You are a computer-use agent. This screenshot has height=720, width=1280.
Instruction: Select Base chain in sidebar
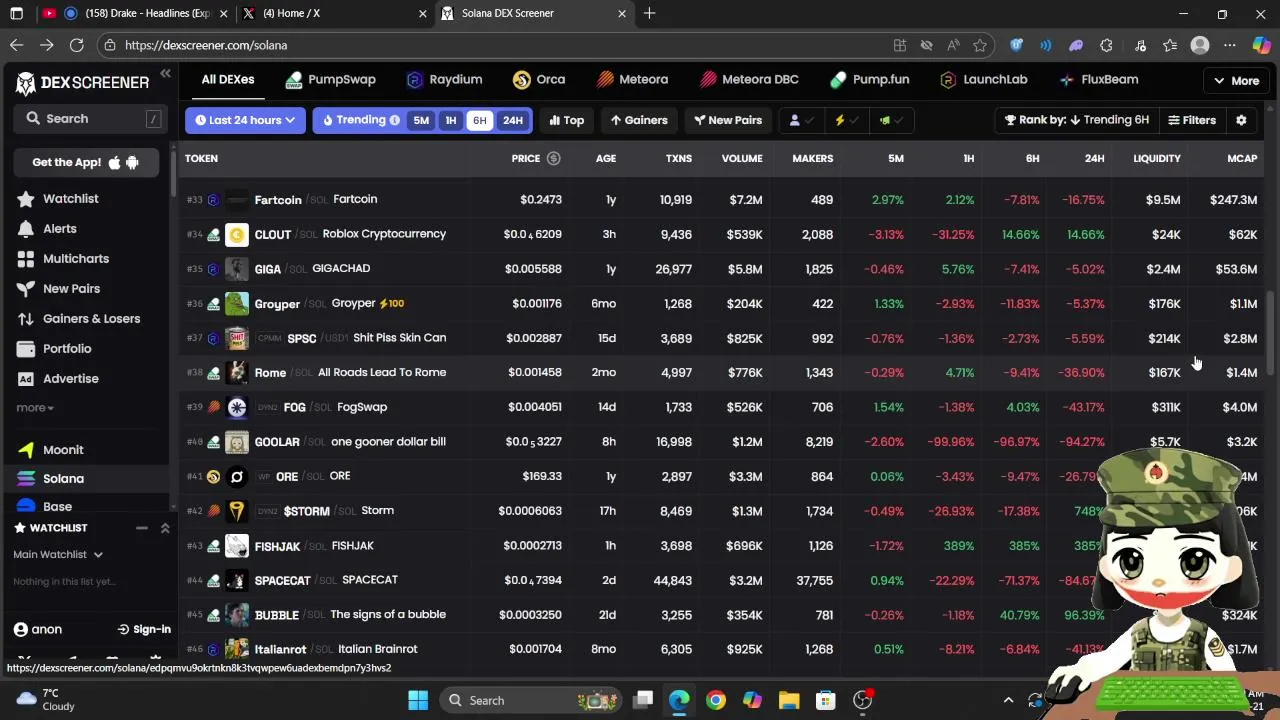(x=57, y=506)
